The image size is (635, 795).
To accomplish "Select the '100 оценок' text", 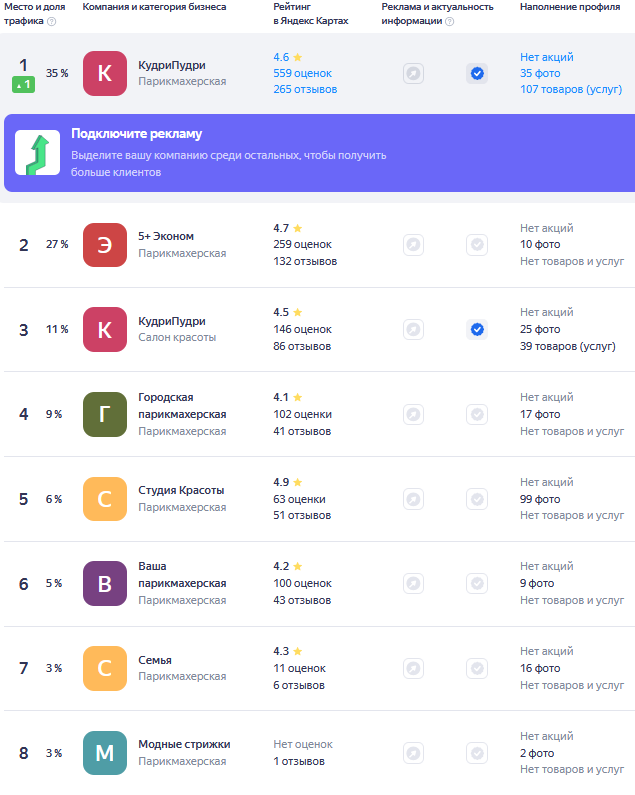I will click(302, 584).
